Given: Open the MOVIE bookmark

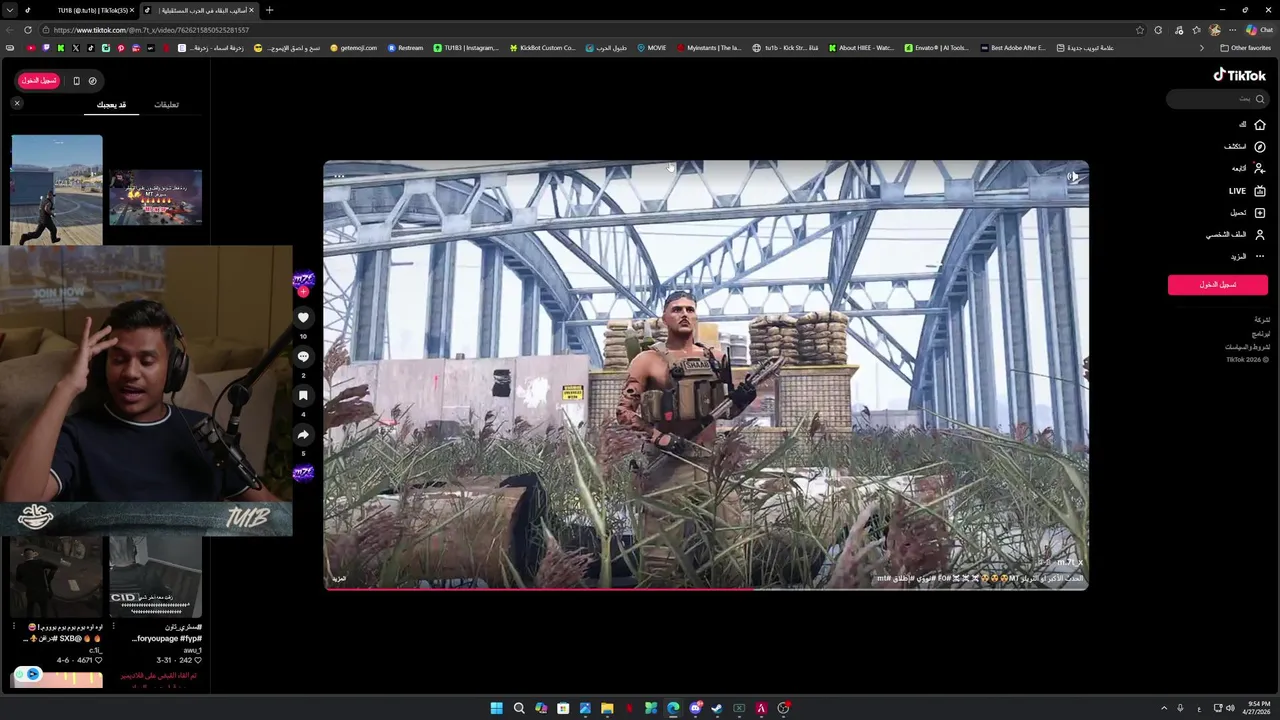Looking at the screenshot, I should click(651, 48).
